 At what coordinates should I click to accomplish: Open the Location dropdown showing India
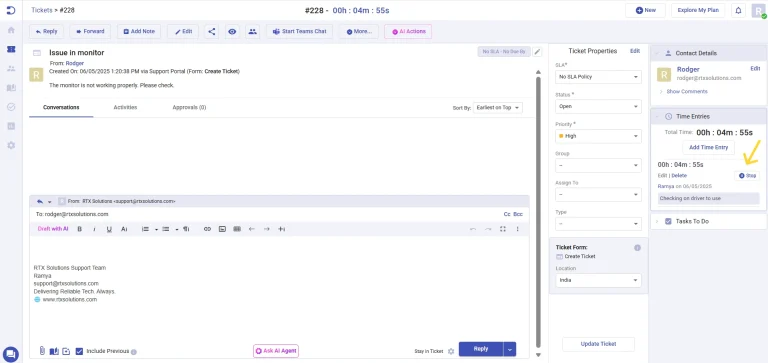tap(598, 280)
